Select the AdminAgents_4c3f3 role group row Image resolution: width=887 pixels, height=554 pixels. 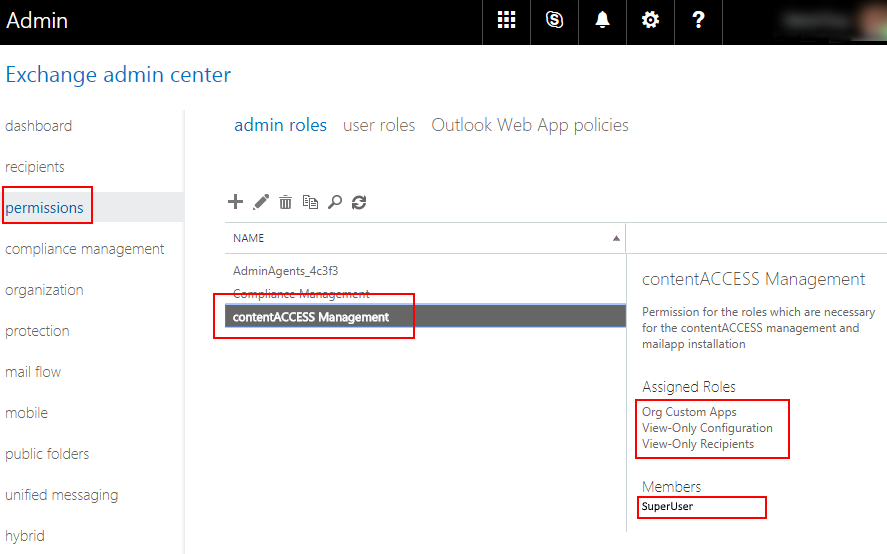(x=425, y=271)
